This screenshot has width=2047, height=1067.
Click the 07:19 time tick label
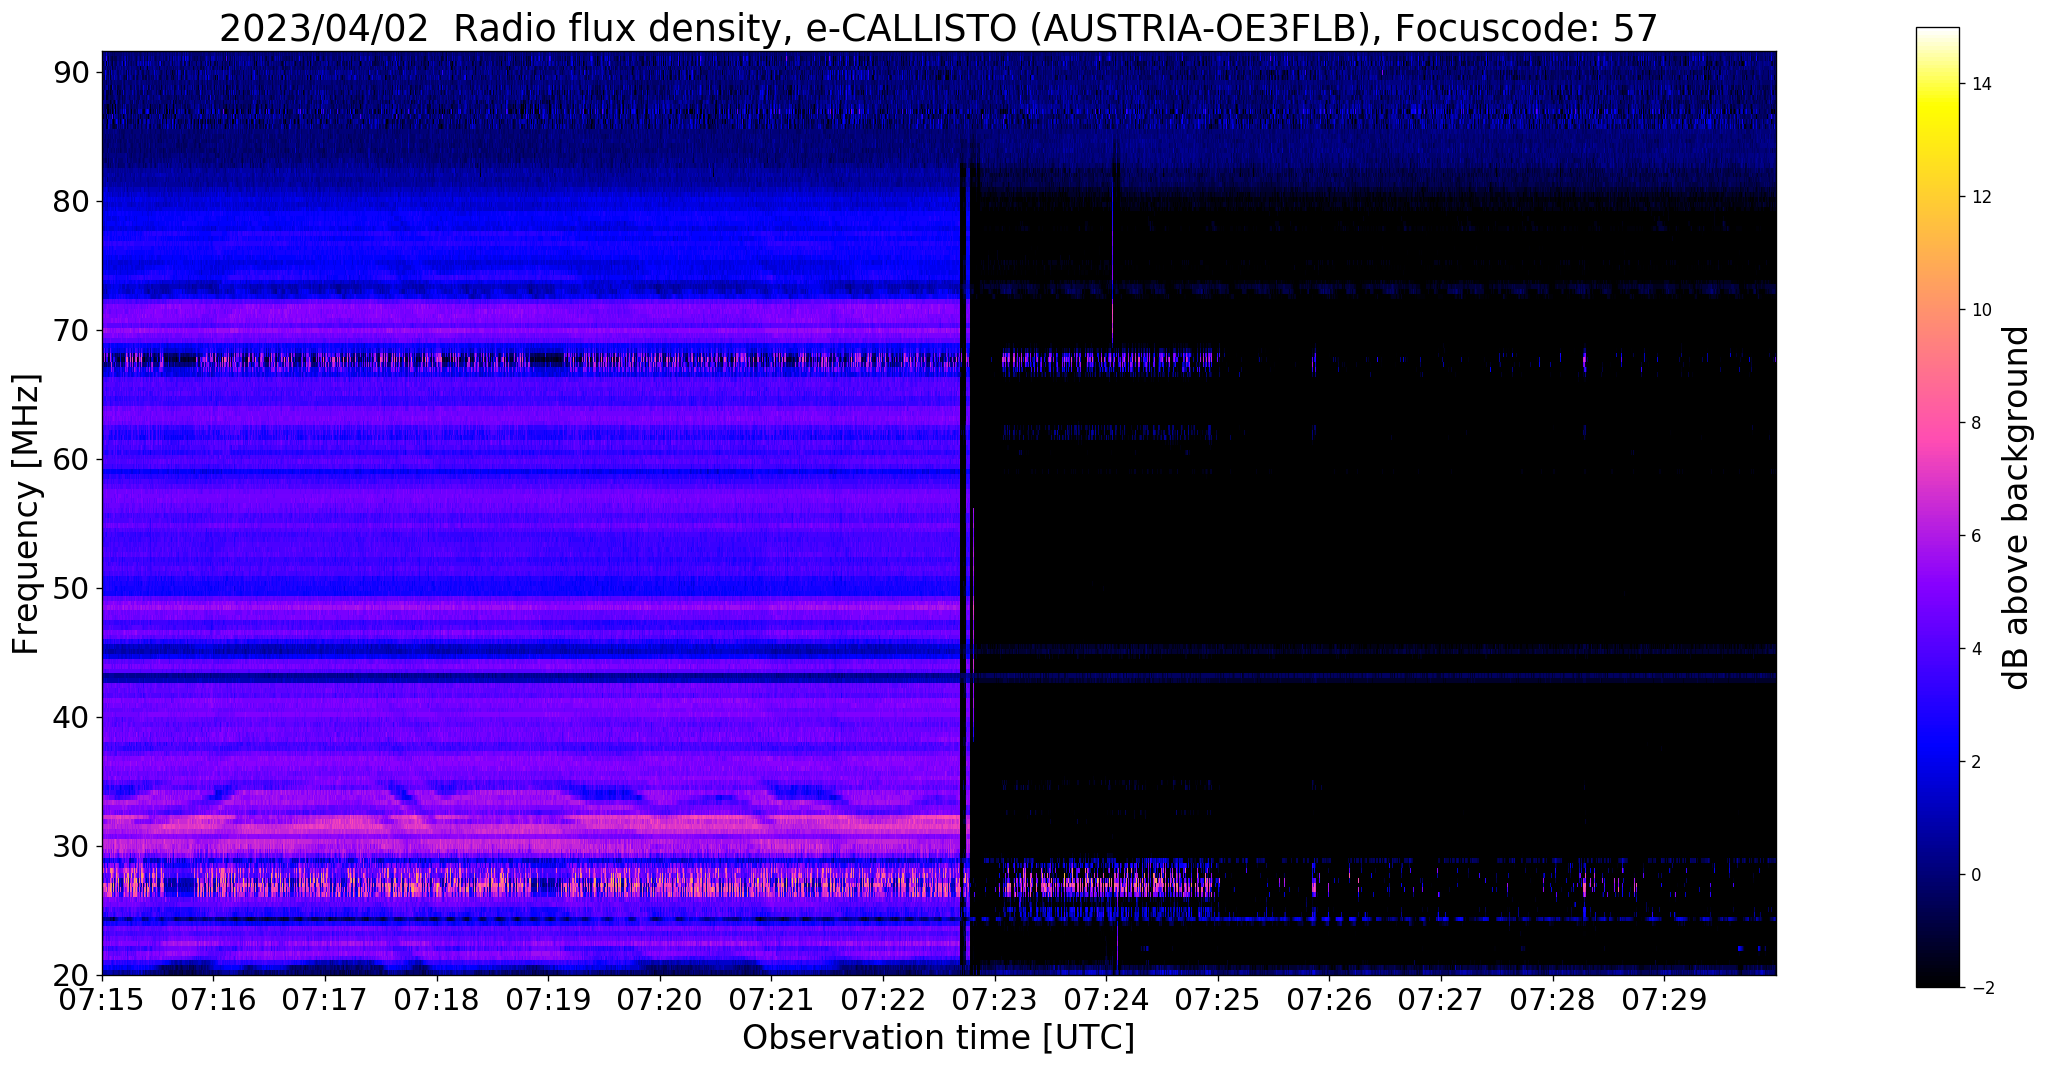(548, 1000)
